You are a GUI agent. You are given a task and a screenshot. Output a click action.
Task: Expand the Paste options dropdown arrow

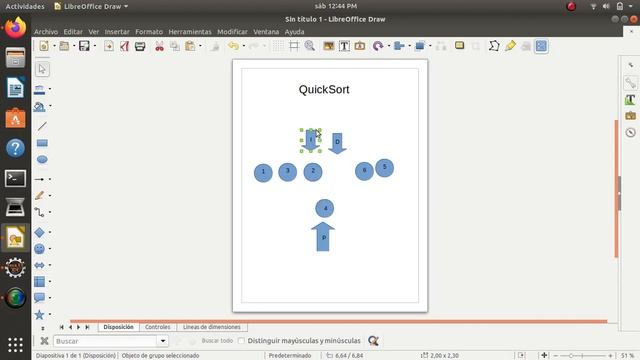click(200, 46)
